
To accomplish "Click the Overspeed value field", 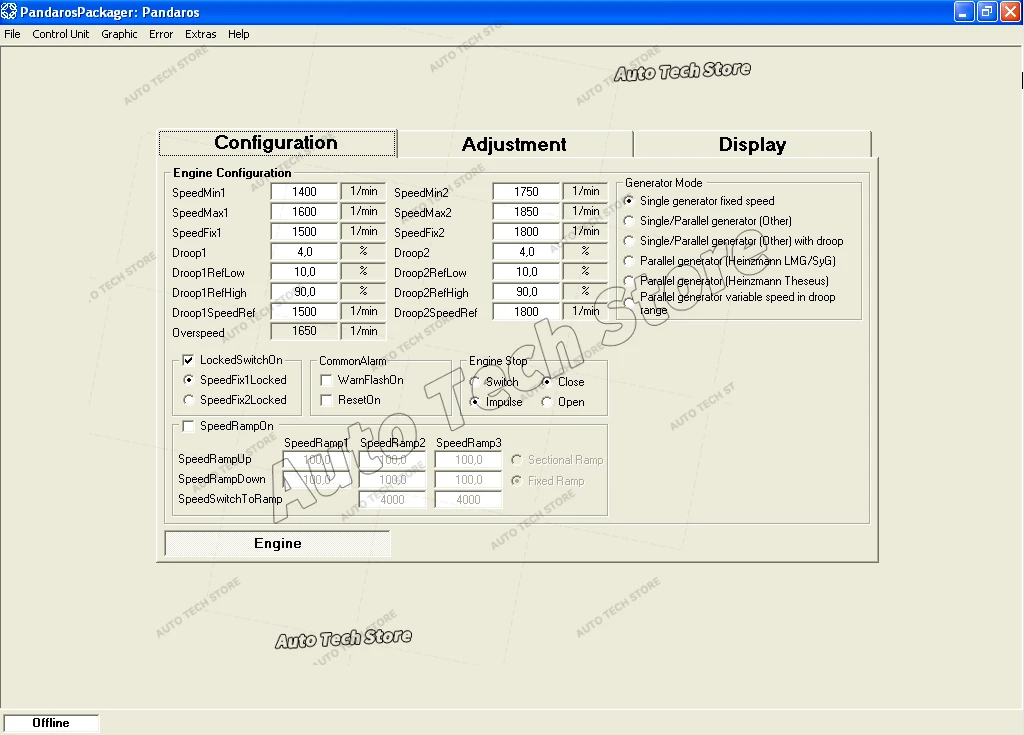I will [304, 331].
